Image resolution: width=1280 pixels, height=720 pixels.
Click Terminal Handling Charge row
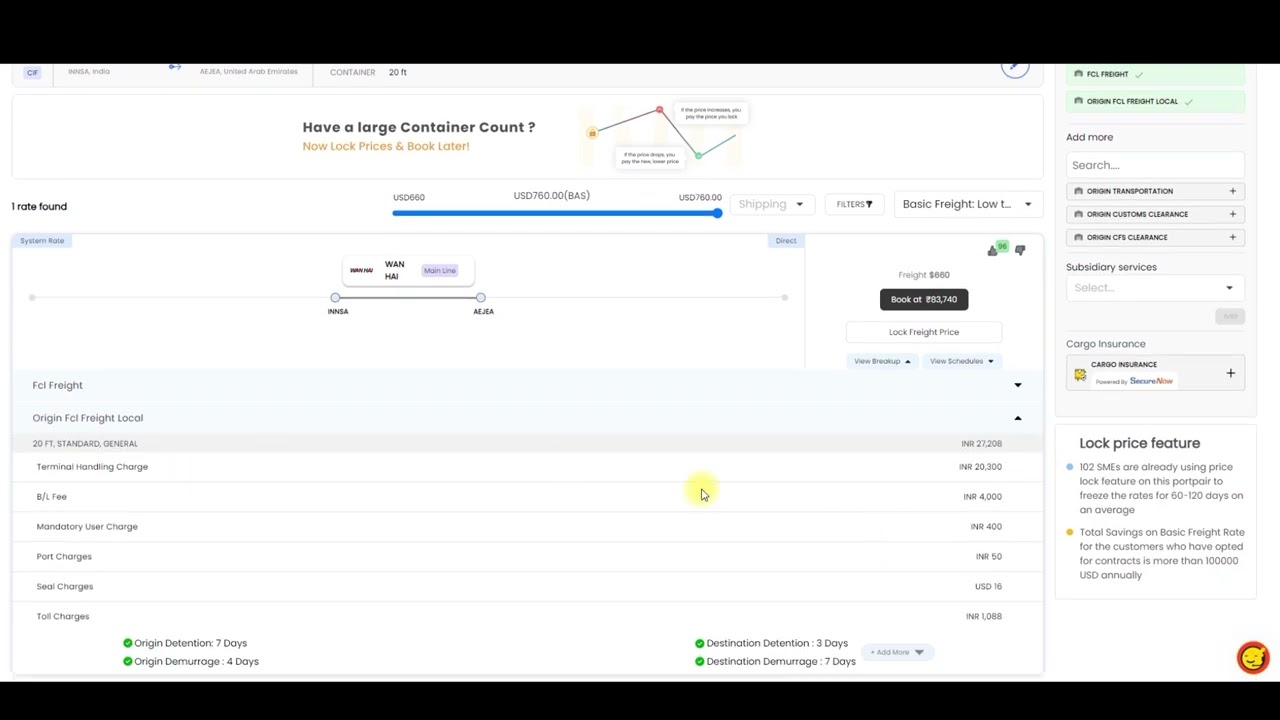click(x=526, y=467)
